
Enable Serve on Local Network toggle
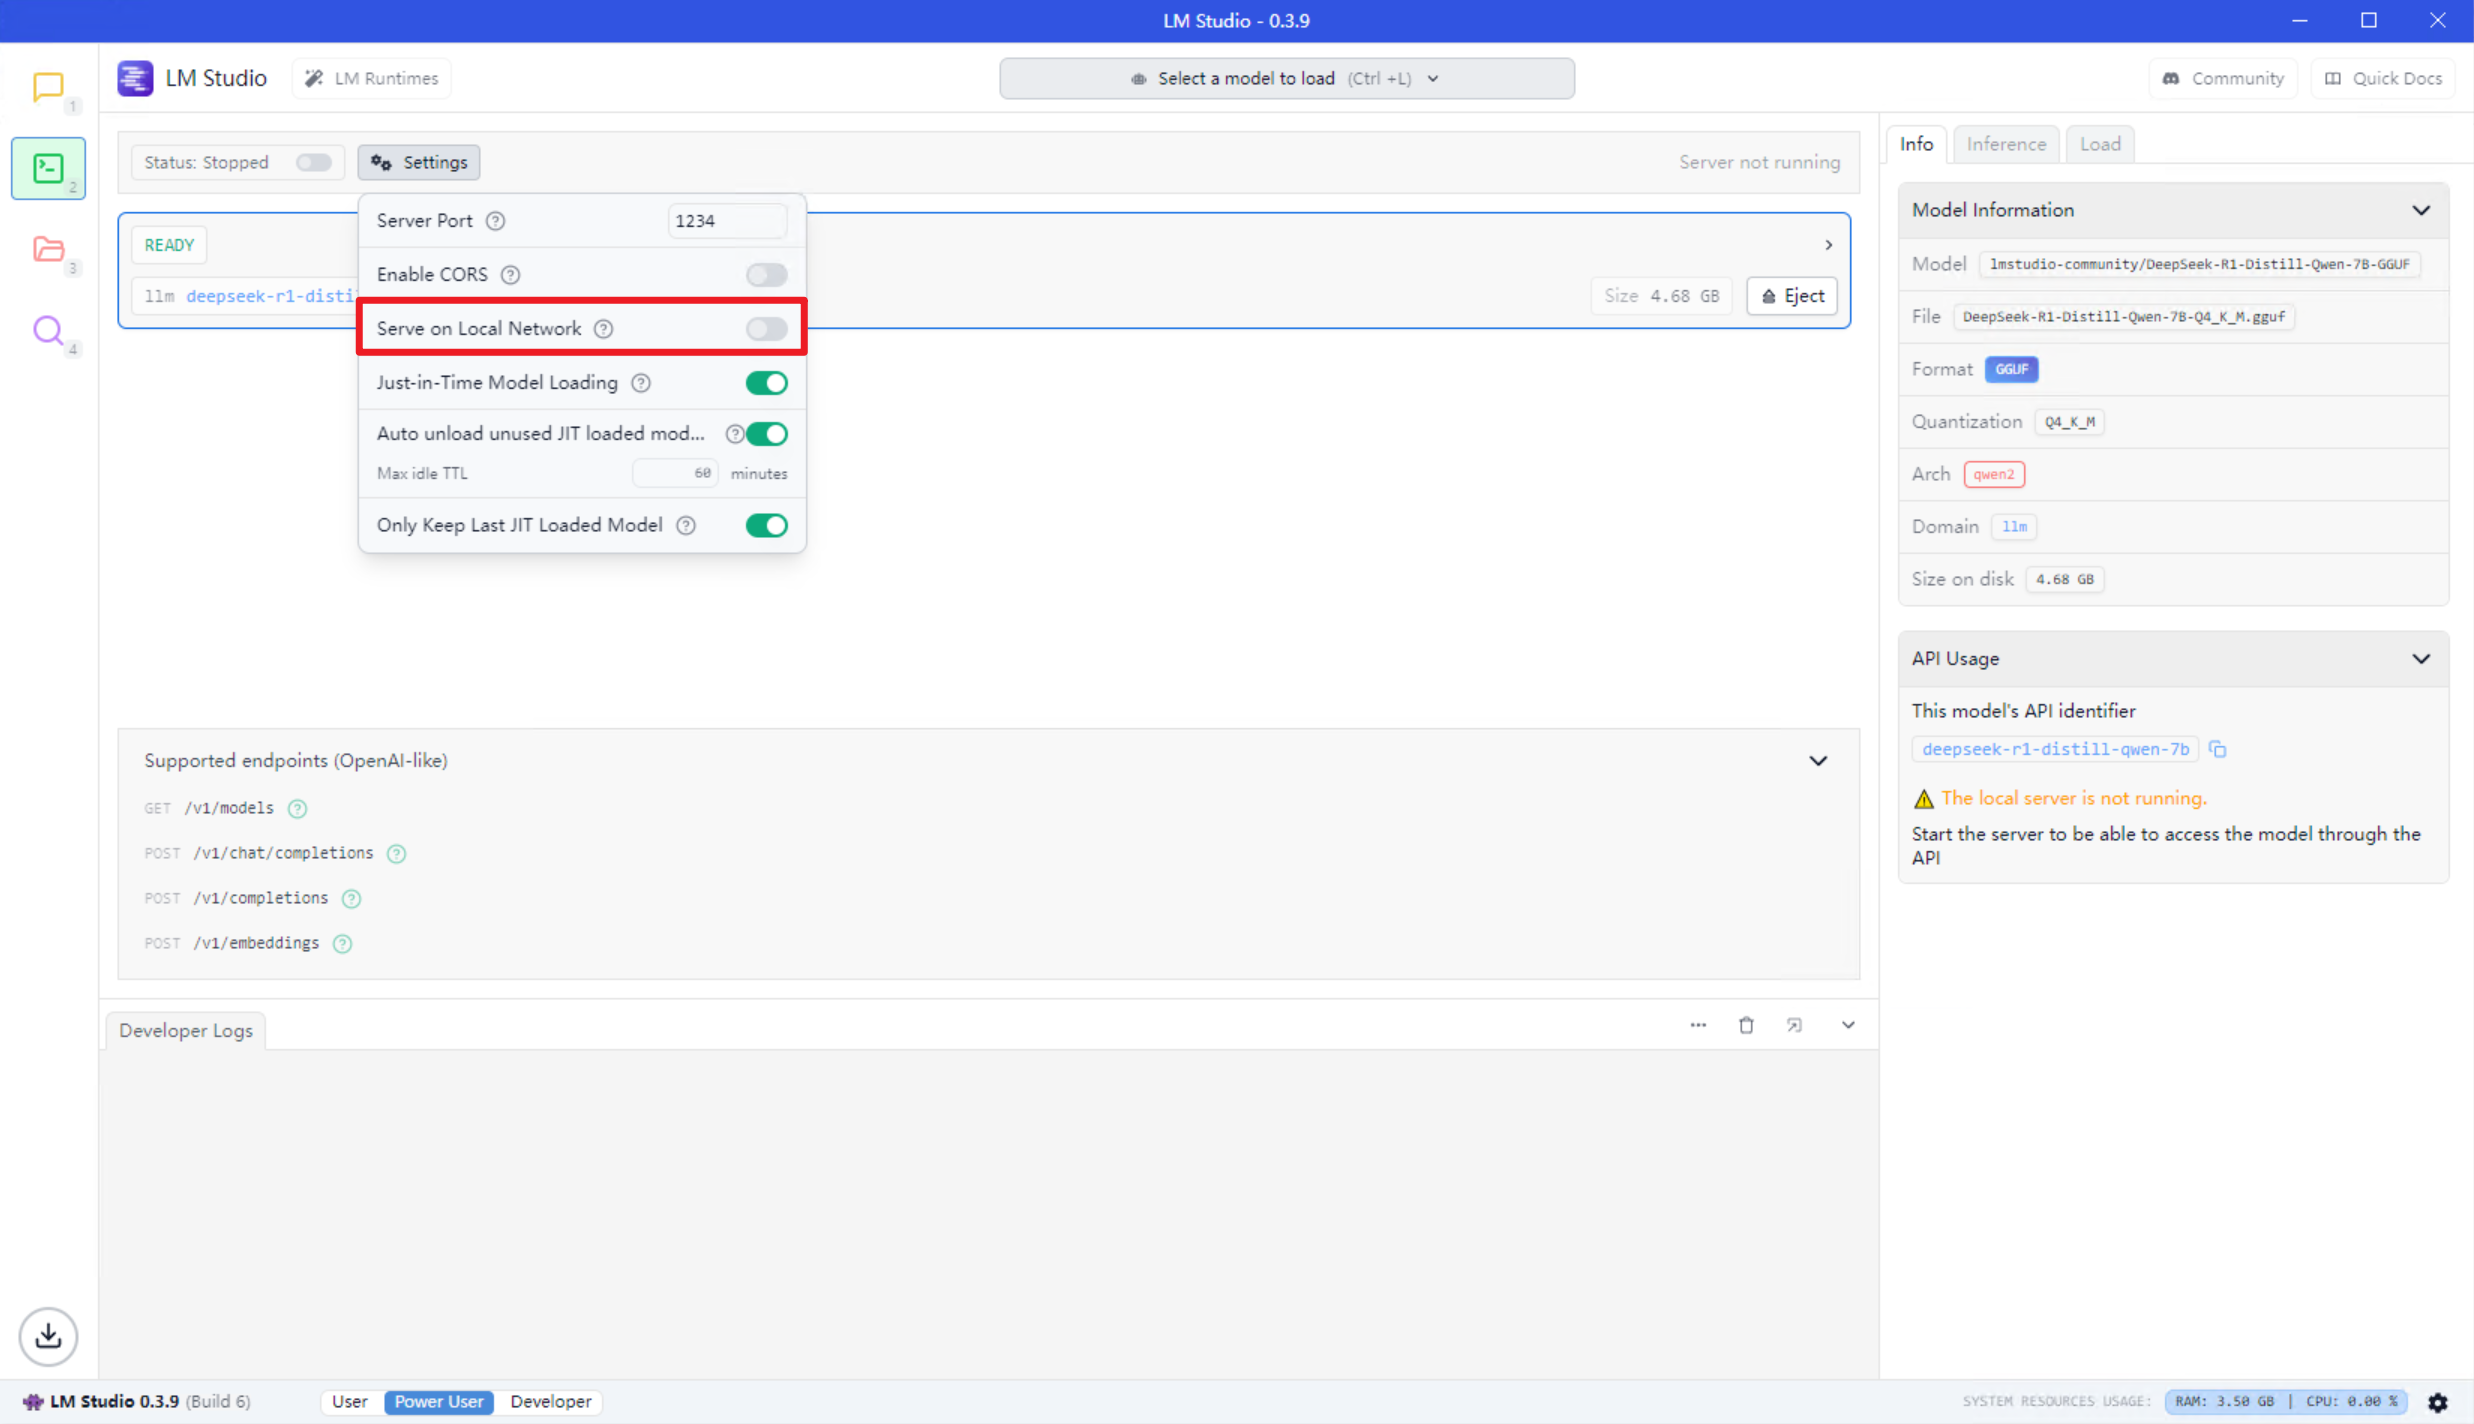[x=767, y=329]
